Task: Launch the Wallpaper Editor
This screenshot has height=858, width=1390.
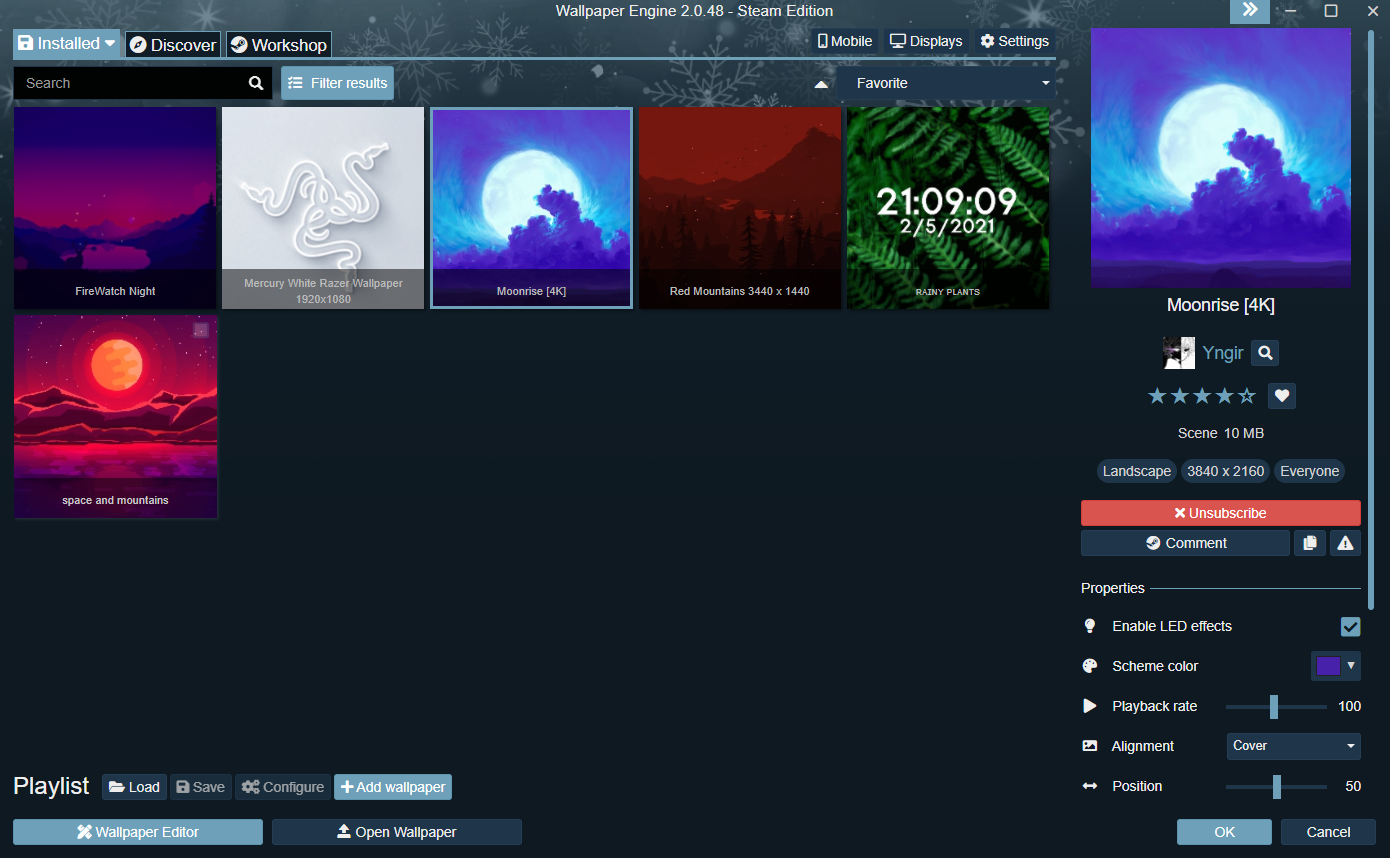Action: 138,832
